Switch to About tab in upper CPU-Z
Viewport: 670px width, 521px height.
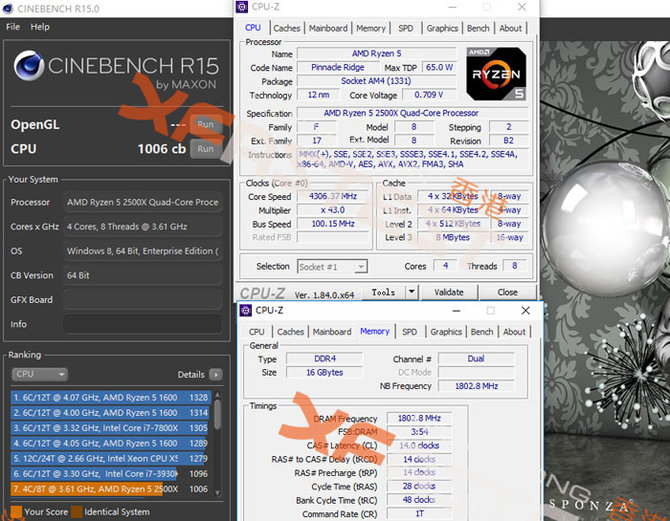coord(511,28)
